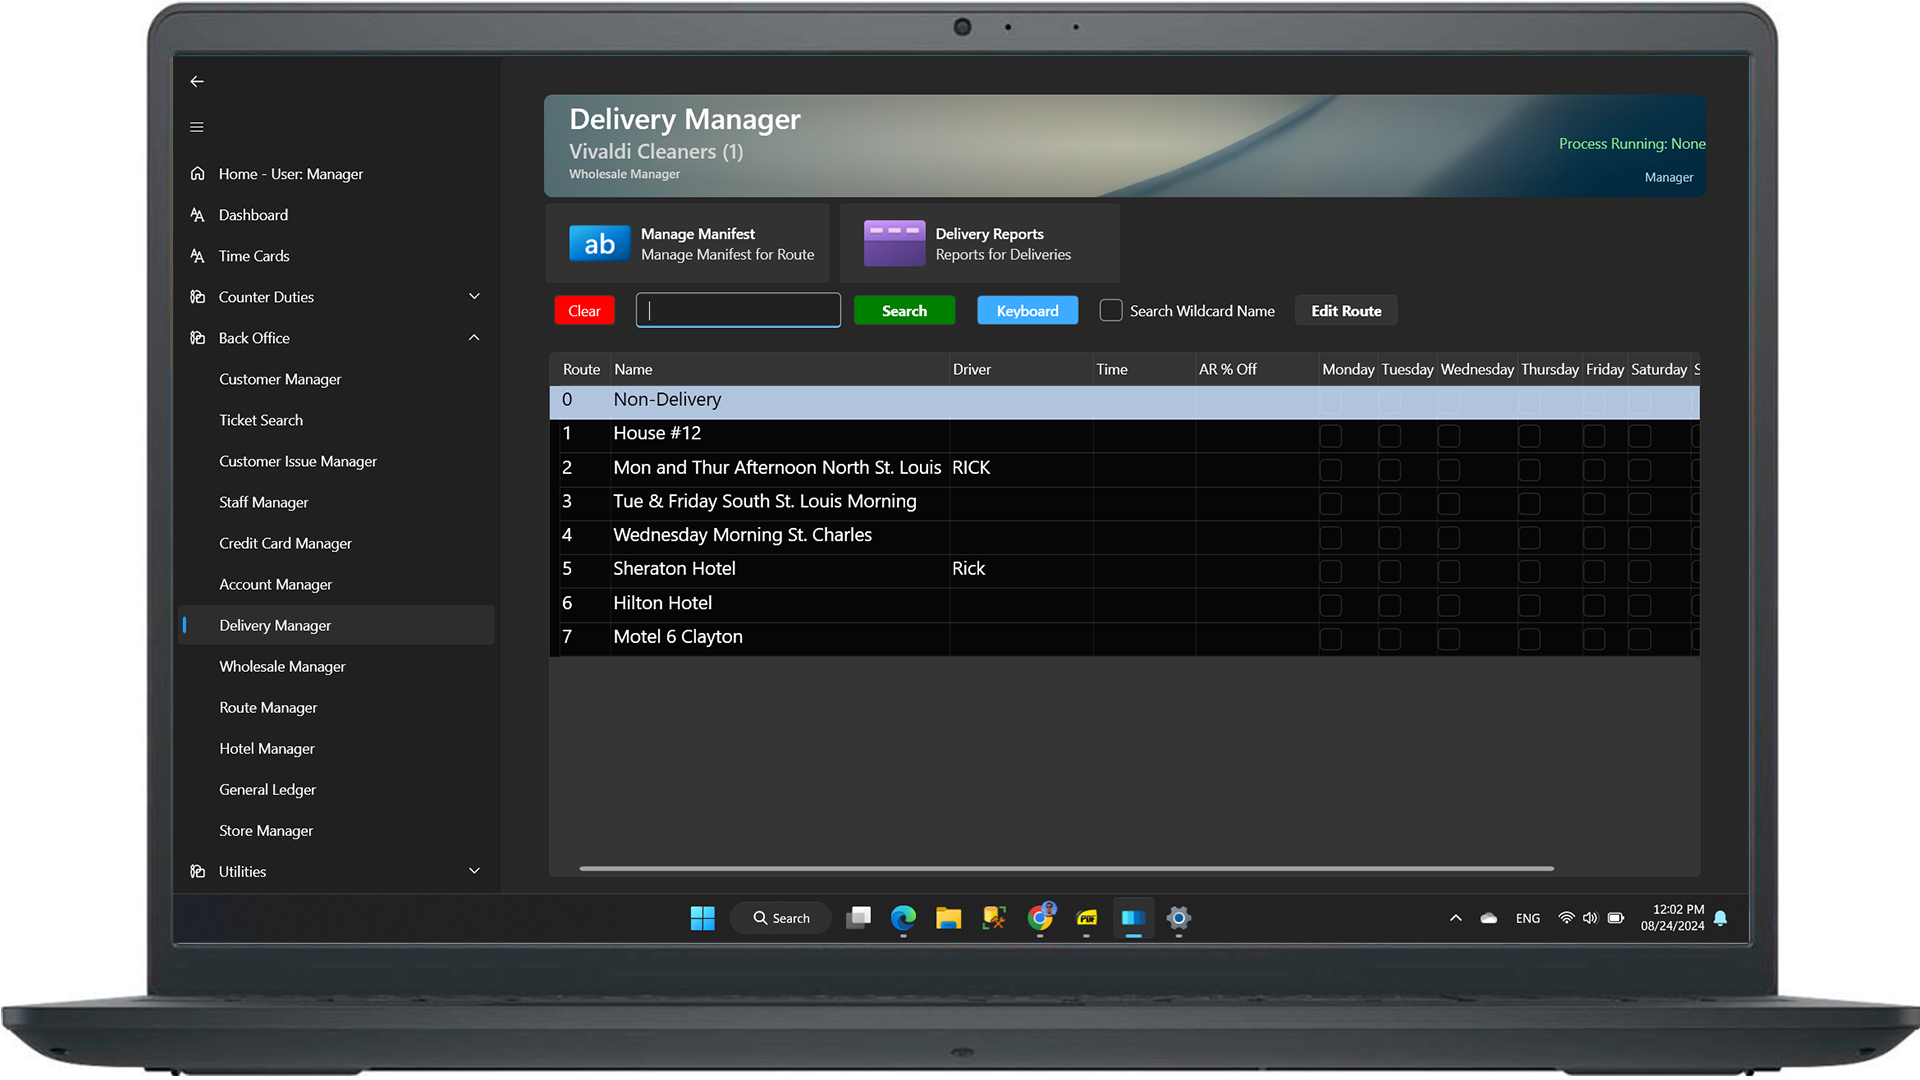The width and height of the screenshot is (1920, 1080).
Task: Check Tuesday for Tue & Friday South route
Action: click(x=1390, y=504)
